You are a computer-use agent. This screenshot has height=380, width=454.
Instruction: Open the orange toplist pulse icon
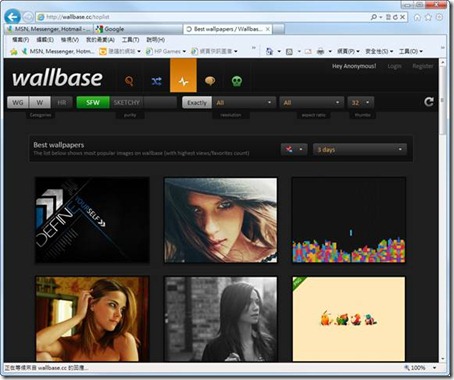pos(183,75)
